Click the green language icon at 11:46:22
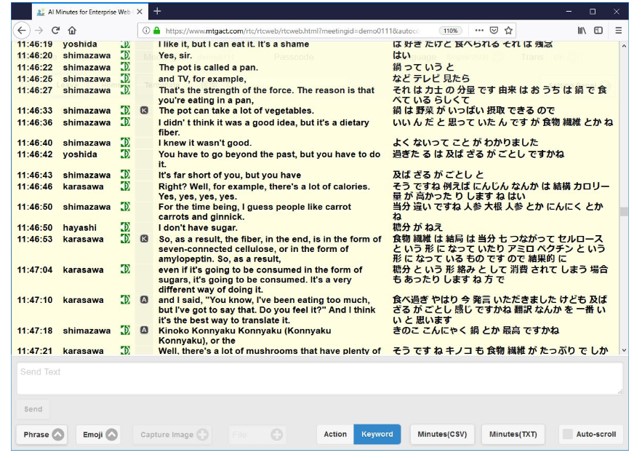The width and height of the screenshot is (642, 458). pyautogui.click(x=125, y=67)
